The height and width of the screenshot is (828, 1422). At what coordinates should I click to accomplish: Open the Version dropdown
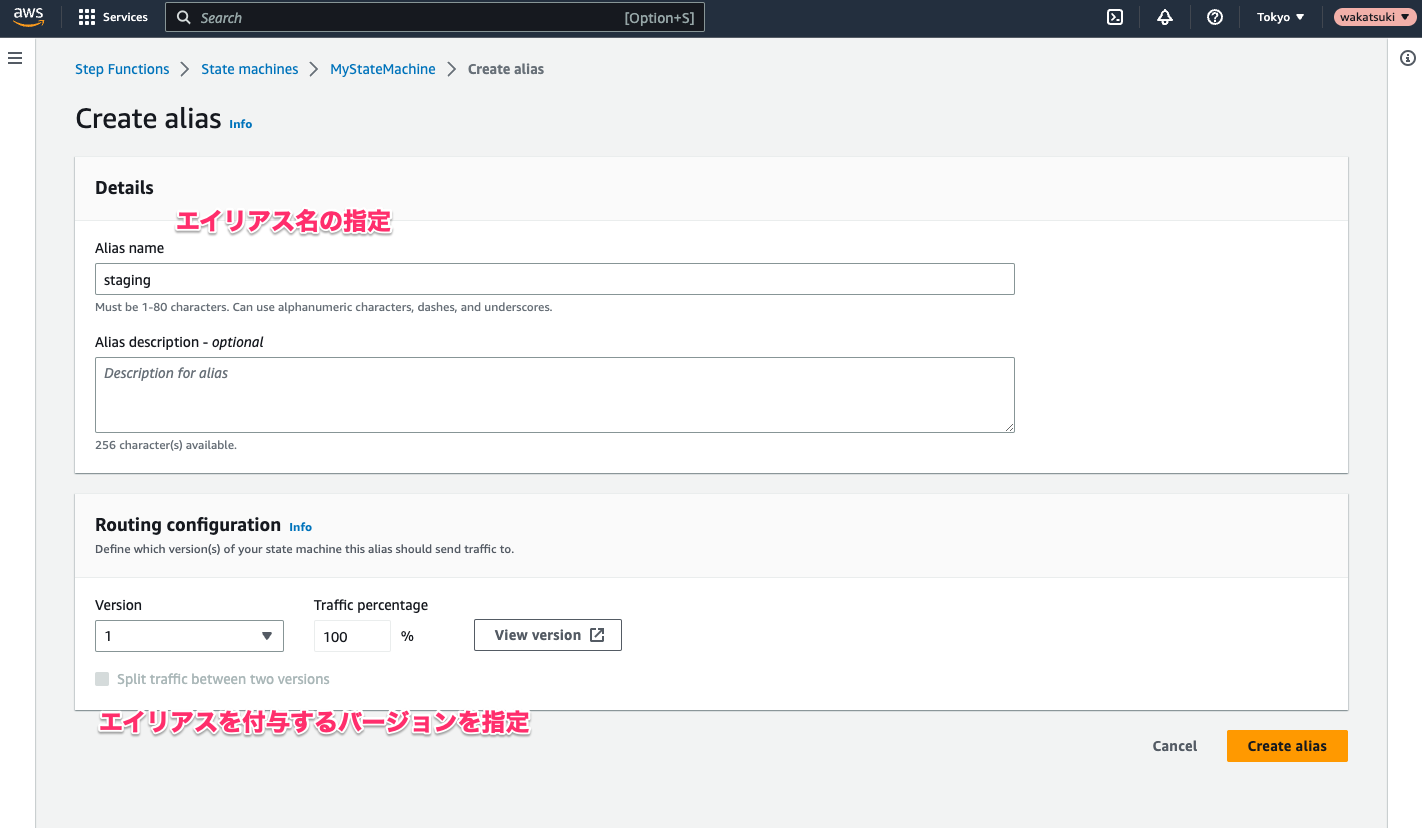click(x=189, y=636)
